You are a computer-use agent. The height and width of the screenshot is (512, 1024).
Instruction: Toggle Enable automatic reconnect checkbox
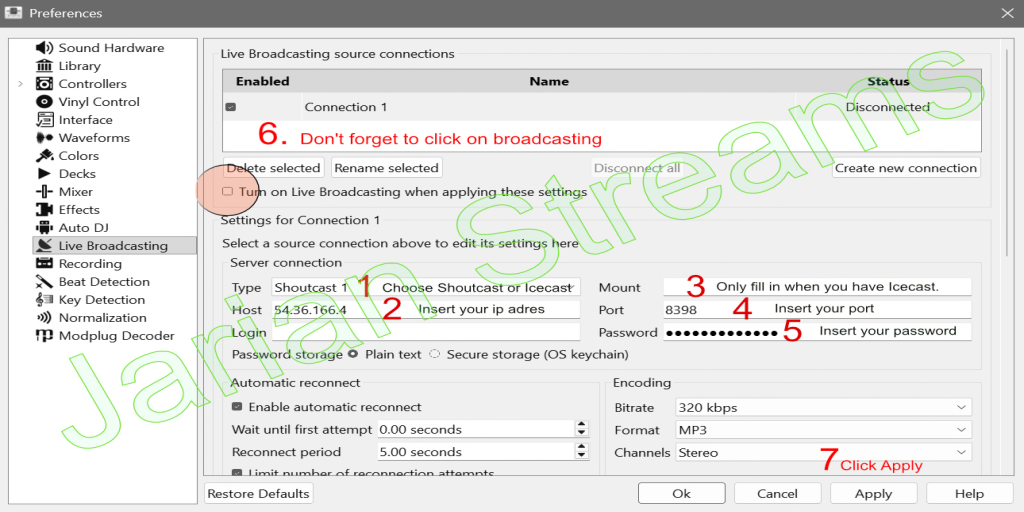237,407
